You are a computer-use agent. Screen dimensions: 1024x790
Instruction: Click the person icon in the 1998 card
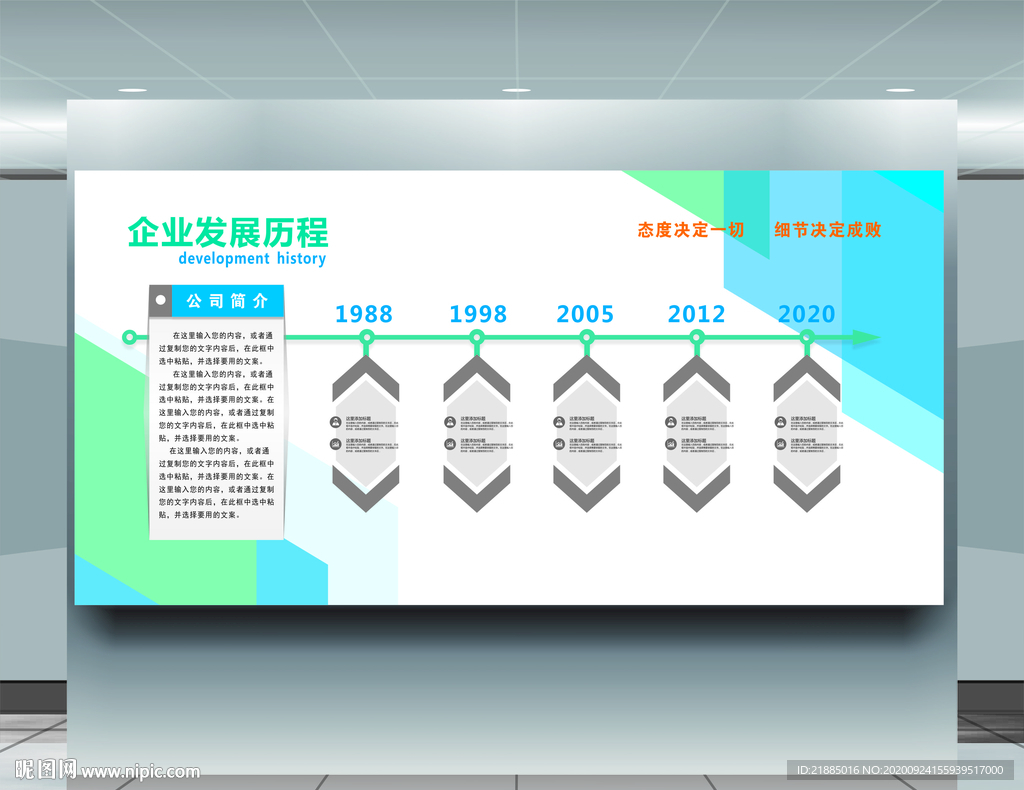pos(450,422)
